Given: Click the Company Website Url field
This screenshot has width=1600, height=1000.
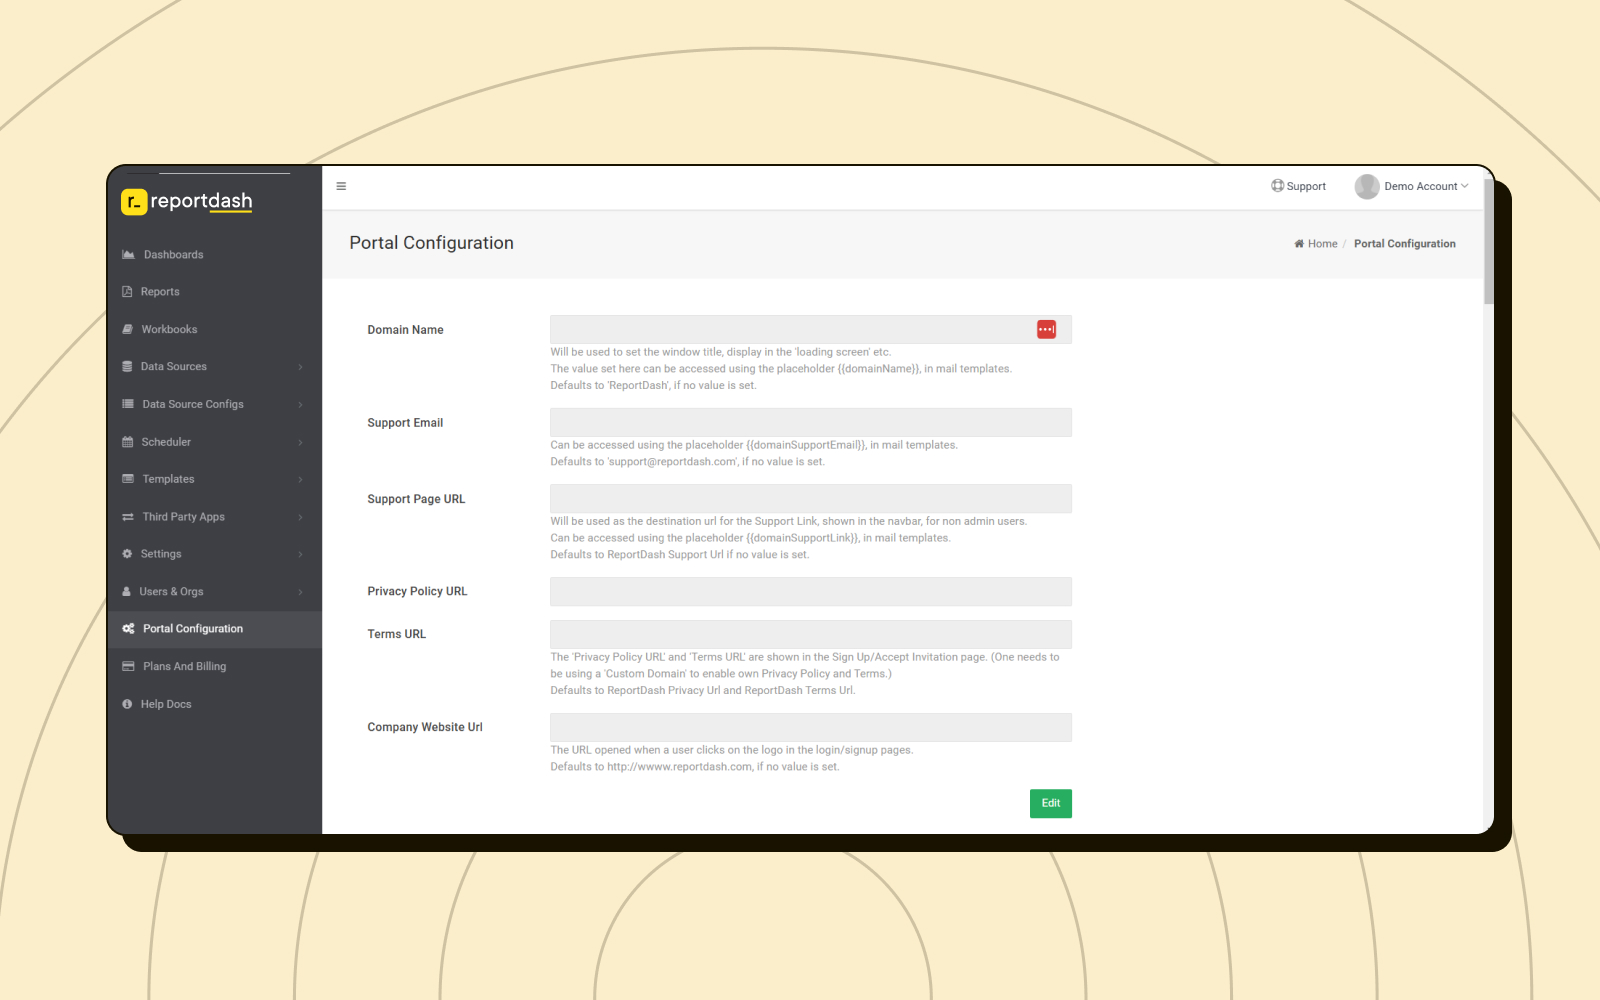Looking at the screenshot, I should tap(810, 727).
